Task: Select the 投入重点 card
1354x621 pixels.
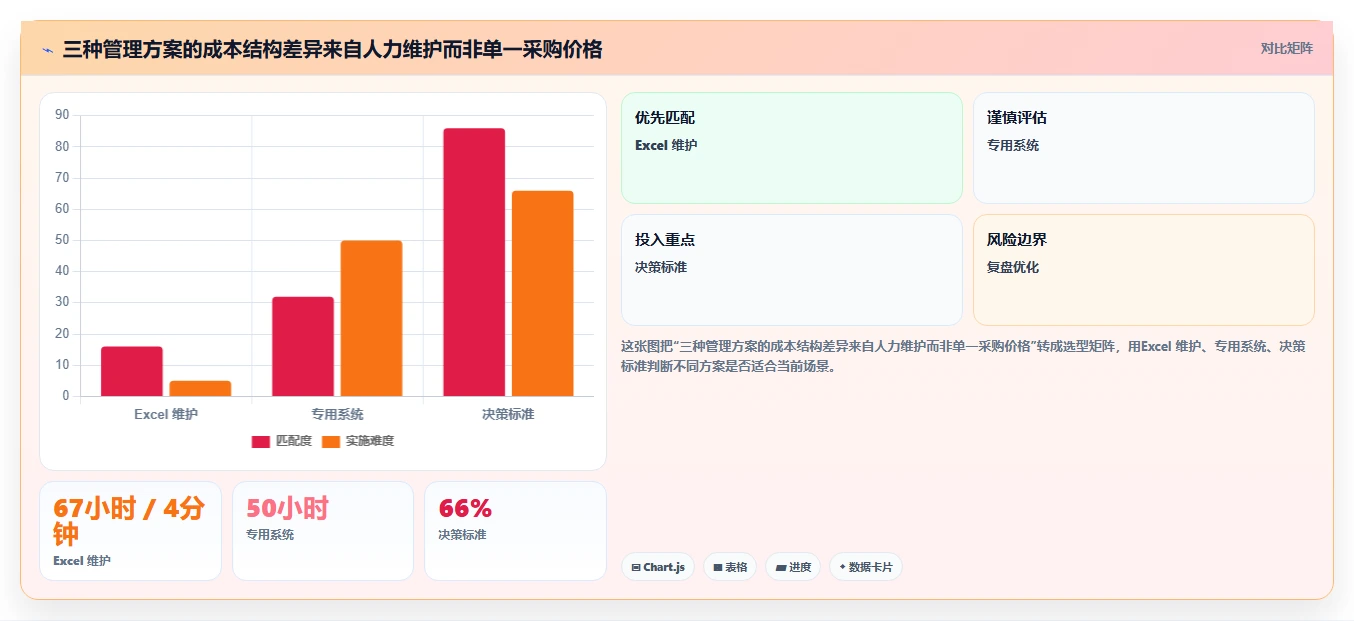Action: [792, 270]
